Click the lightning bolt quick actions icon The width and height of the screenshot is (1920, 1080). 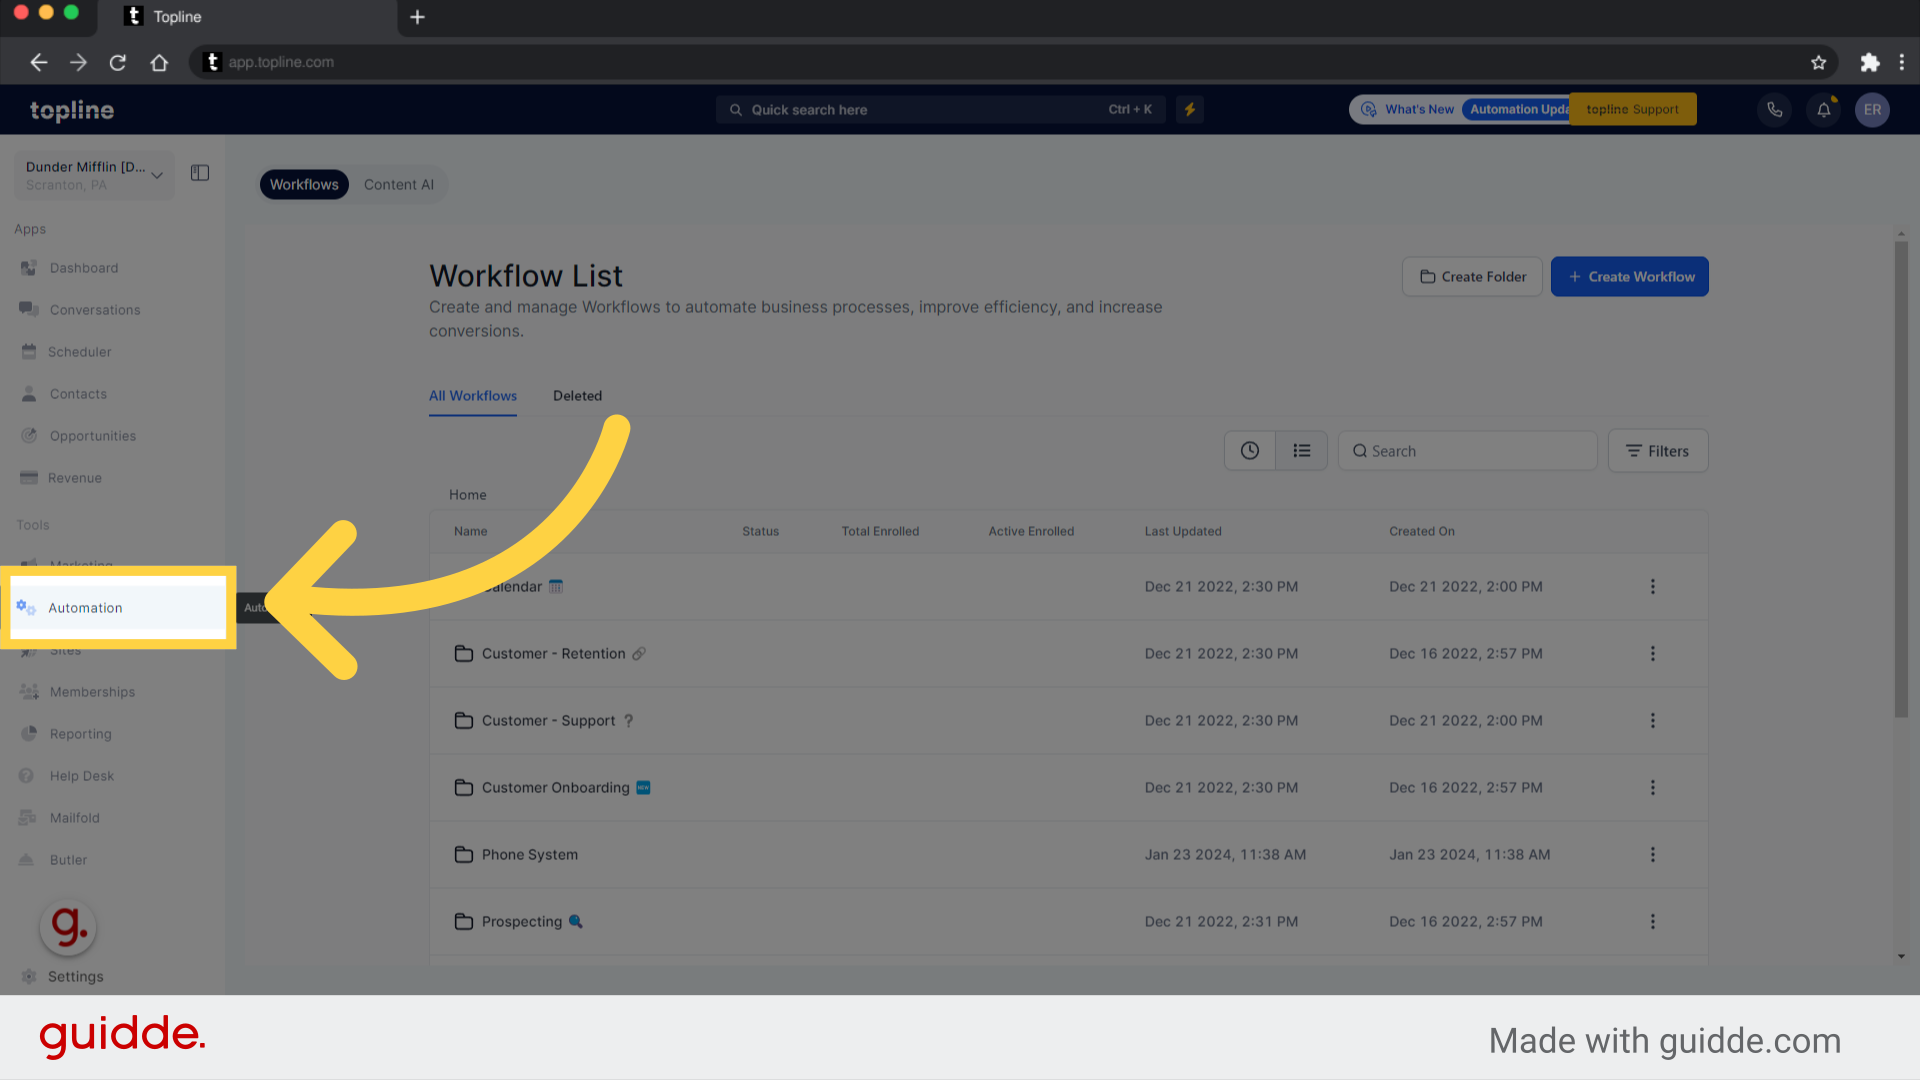pyautogui.click(x=1190, y=110)
